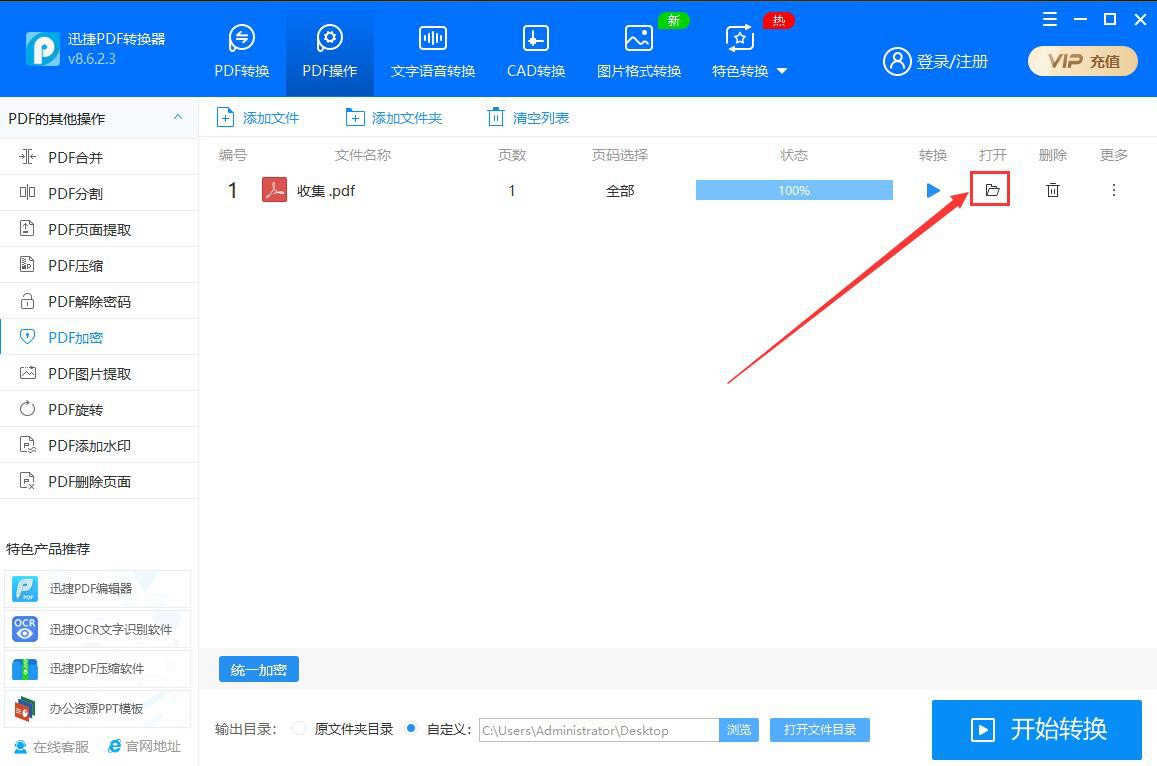
Task: Click the 页码选择 column header
Action: pos(620,155)
